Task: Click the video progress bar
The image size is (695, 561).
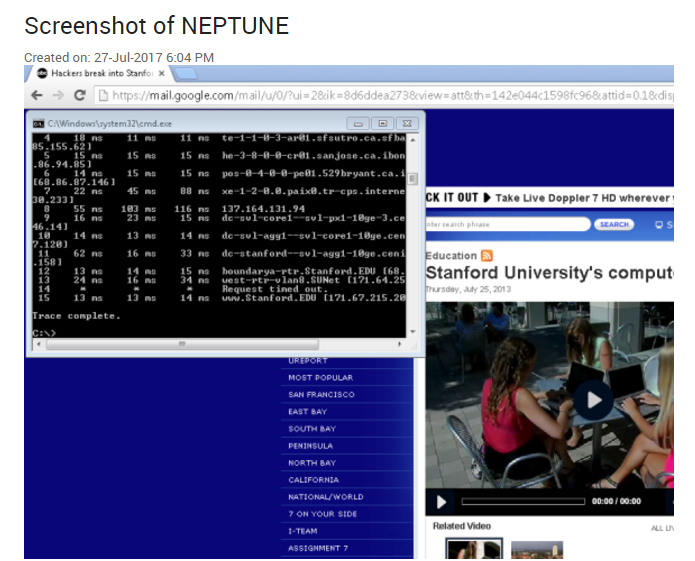Action: pos(522,501)
